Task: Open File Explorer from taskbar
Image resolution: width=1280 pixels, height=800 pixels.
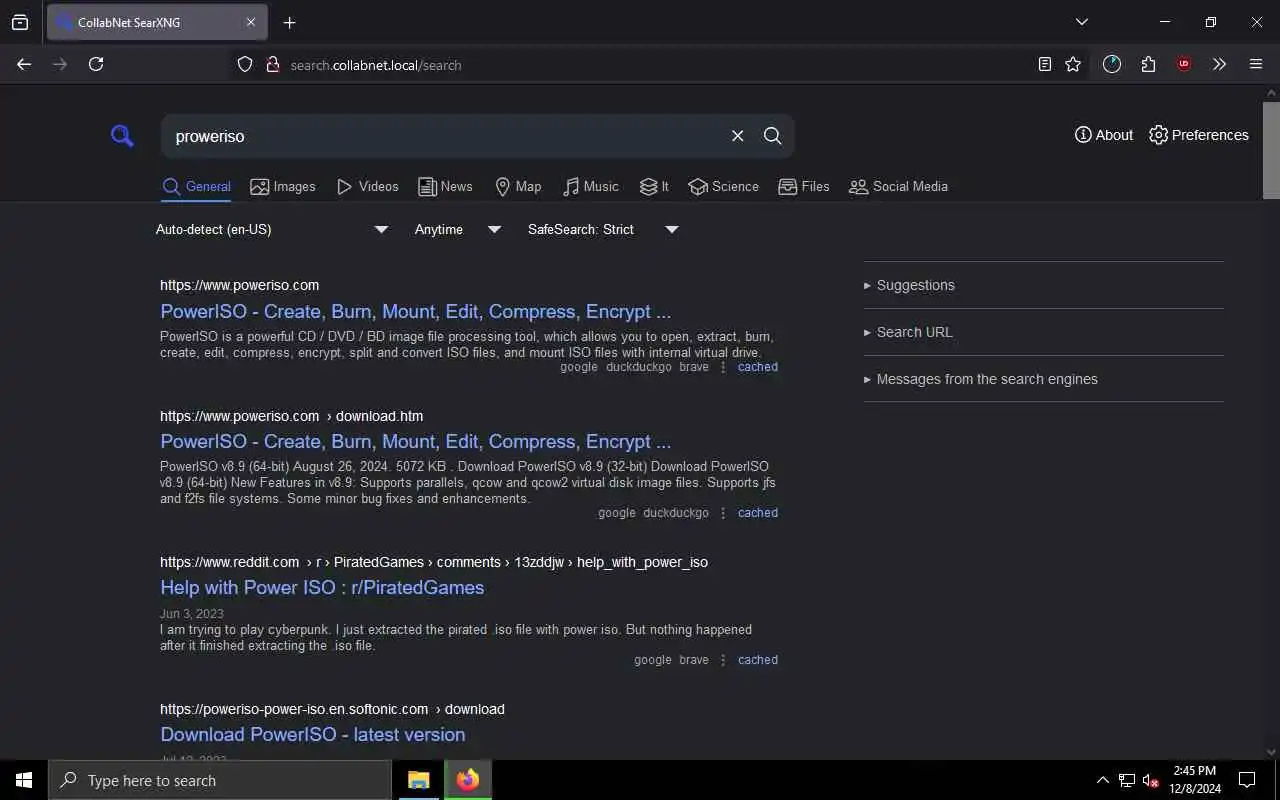Action: click(418, 780)
